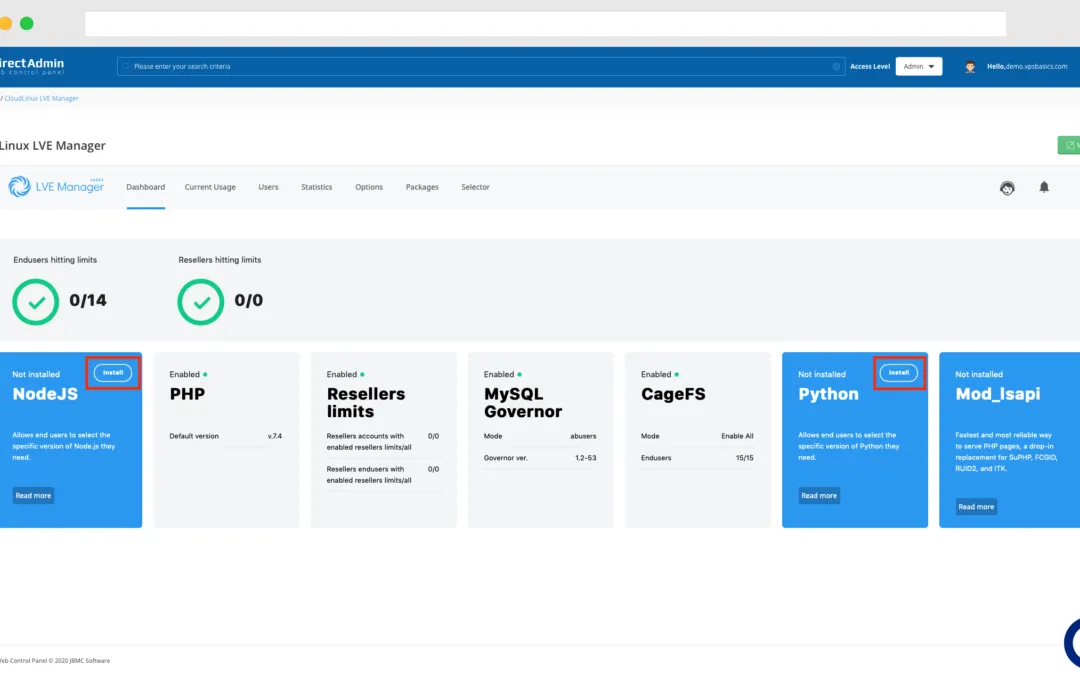The image size is (1080, 675).
Task: Go to the Options tab
Action: pyautogui.click(x=369, y=187)
